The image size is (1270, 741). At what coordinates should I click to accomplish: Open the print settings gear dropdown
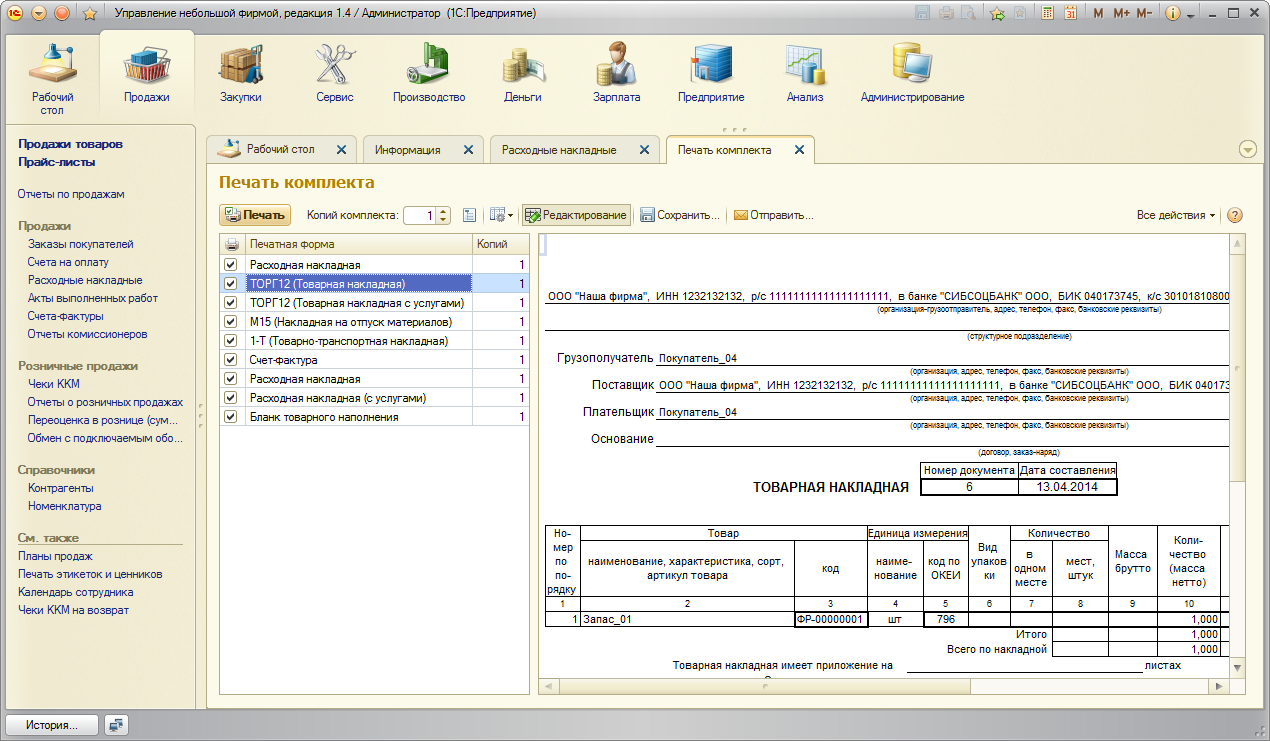pyautogui.click(x=500, y=215)
